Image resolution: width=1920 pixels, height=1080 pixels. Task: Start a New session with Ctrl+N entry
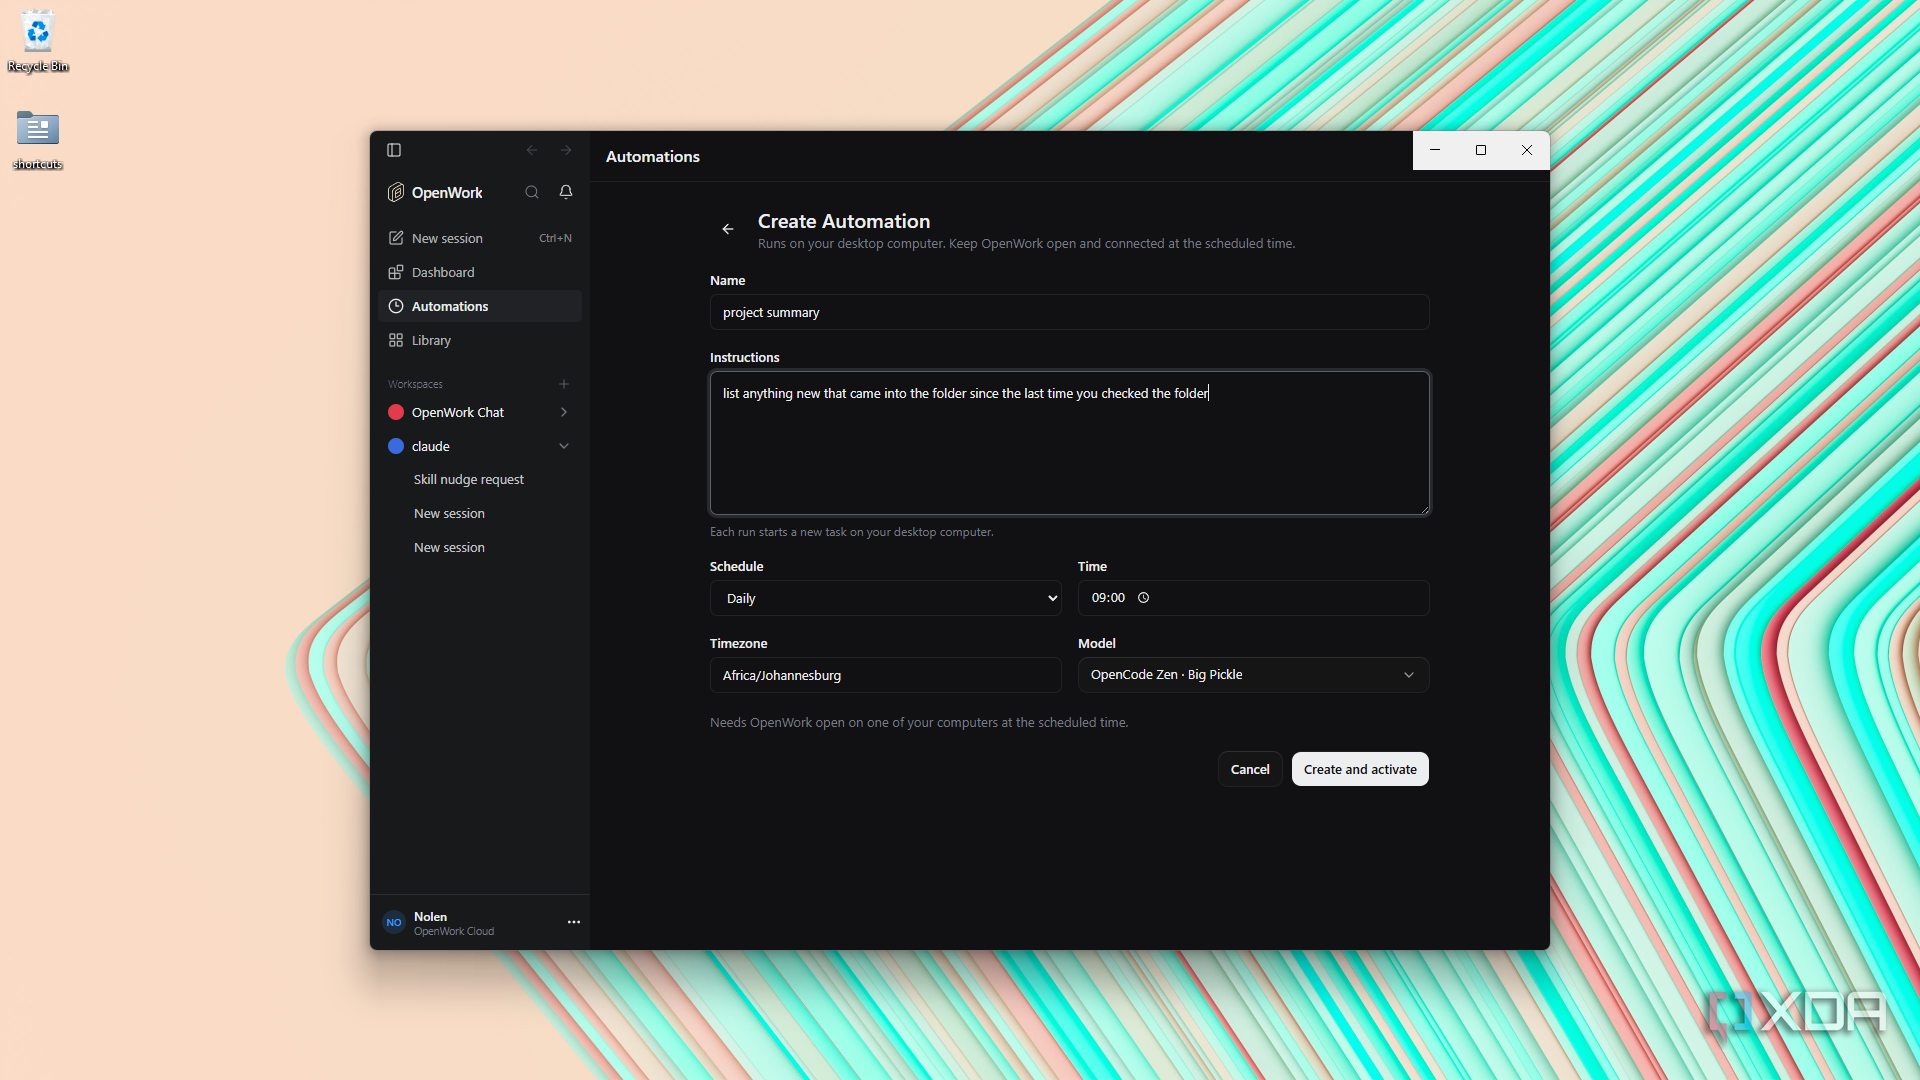click(480, 238)
